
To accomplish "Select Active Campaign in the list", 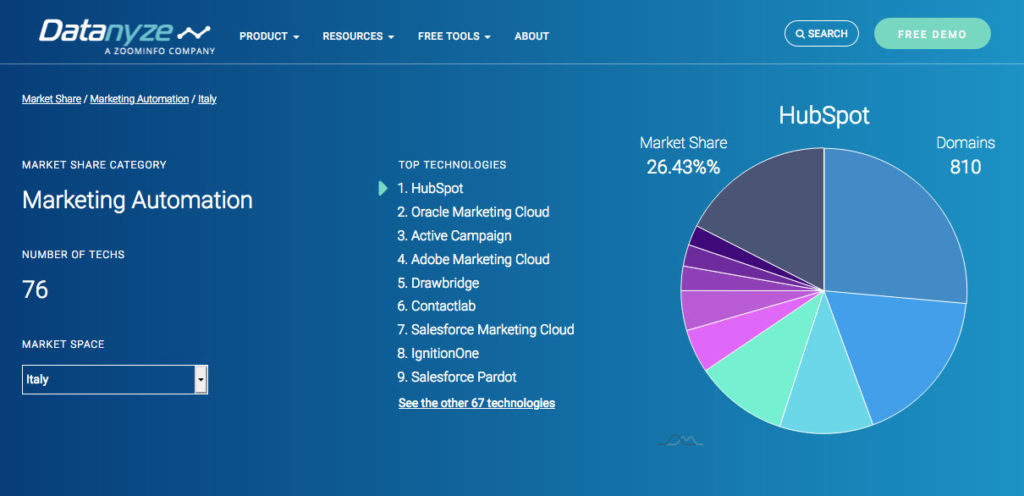I will pos(455,236).
